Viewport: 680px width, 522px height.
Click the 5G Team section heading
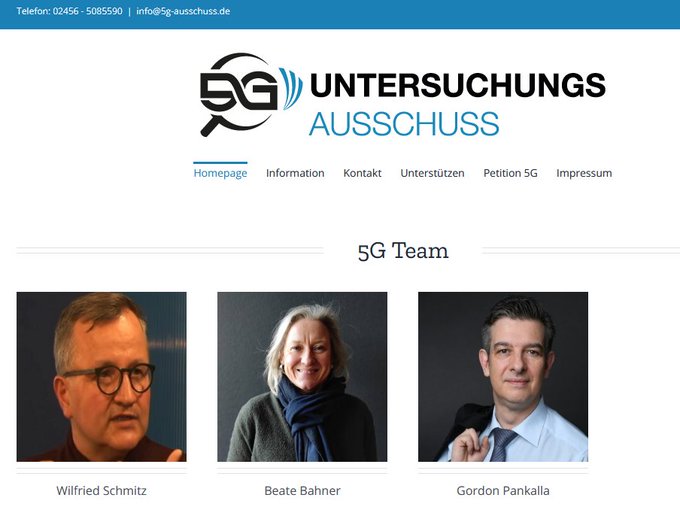[403, 251]
